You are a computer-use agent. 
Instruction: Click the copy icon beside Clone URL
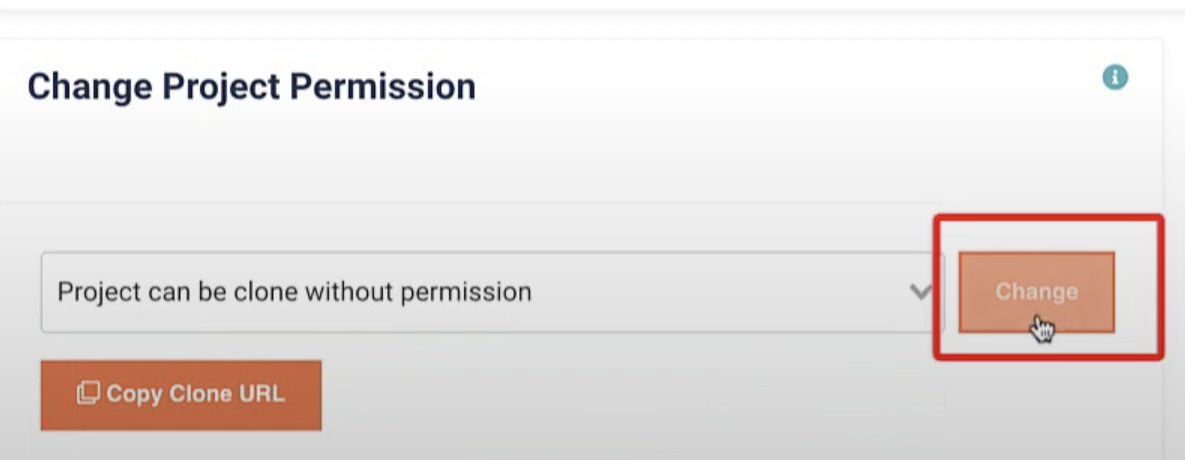[x=88, y=393]
